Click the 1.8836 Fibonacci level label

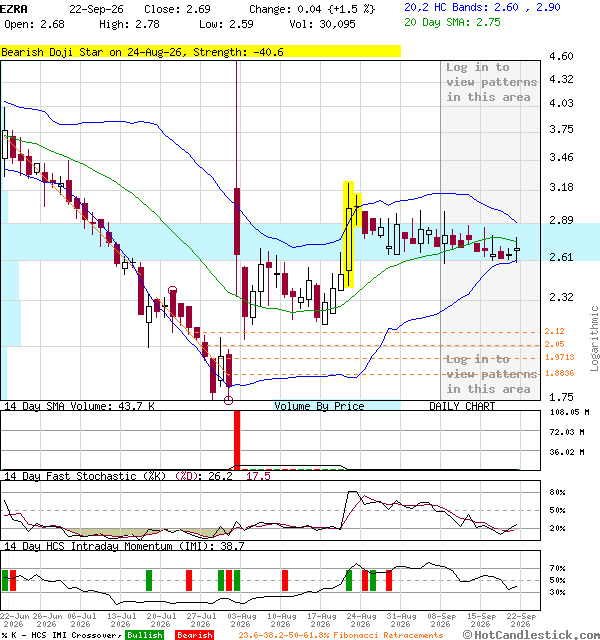tap(559, 373)
